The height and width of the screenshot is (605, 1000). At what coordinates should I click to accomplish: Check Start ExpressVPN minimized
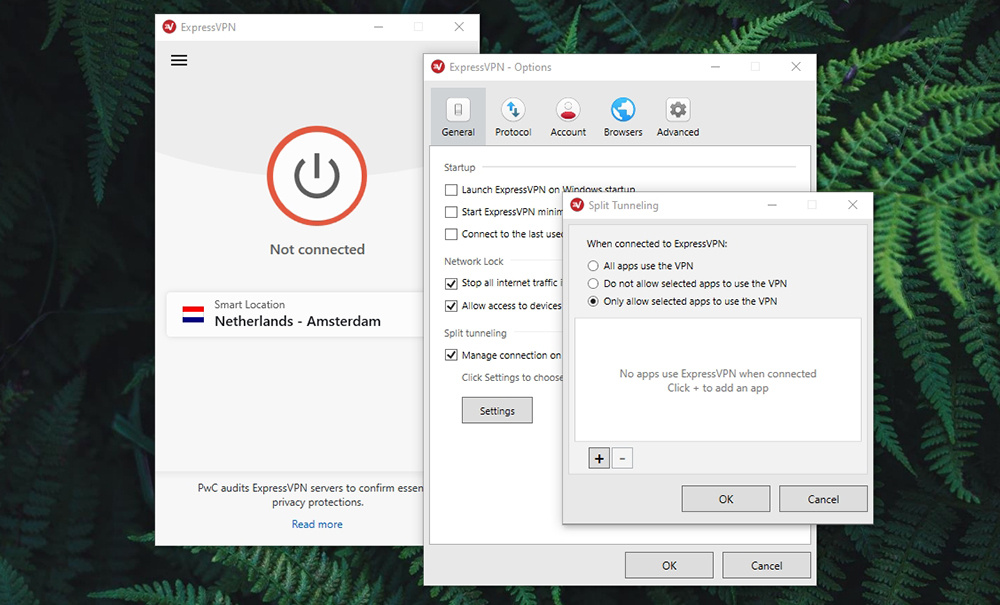[x=449, y=211]
